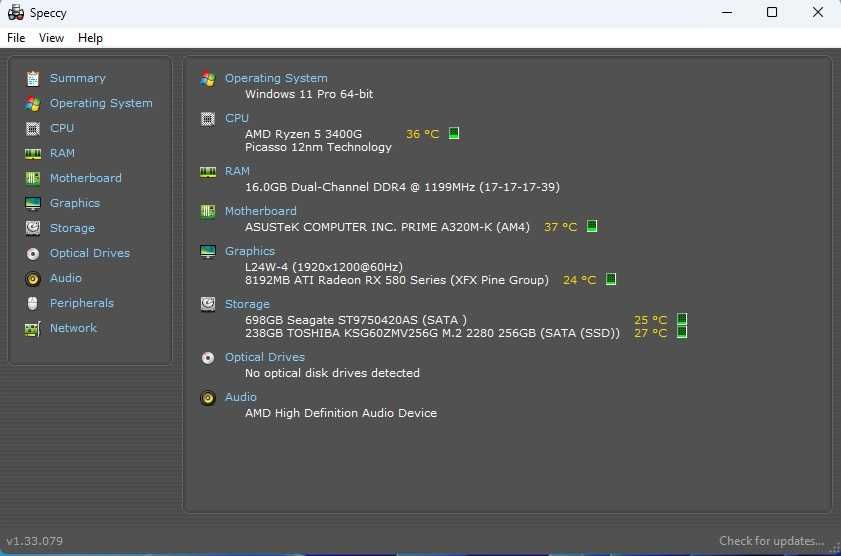
Task: Click version number v1.33.079 in status bar
Action: coord(35,542)
